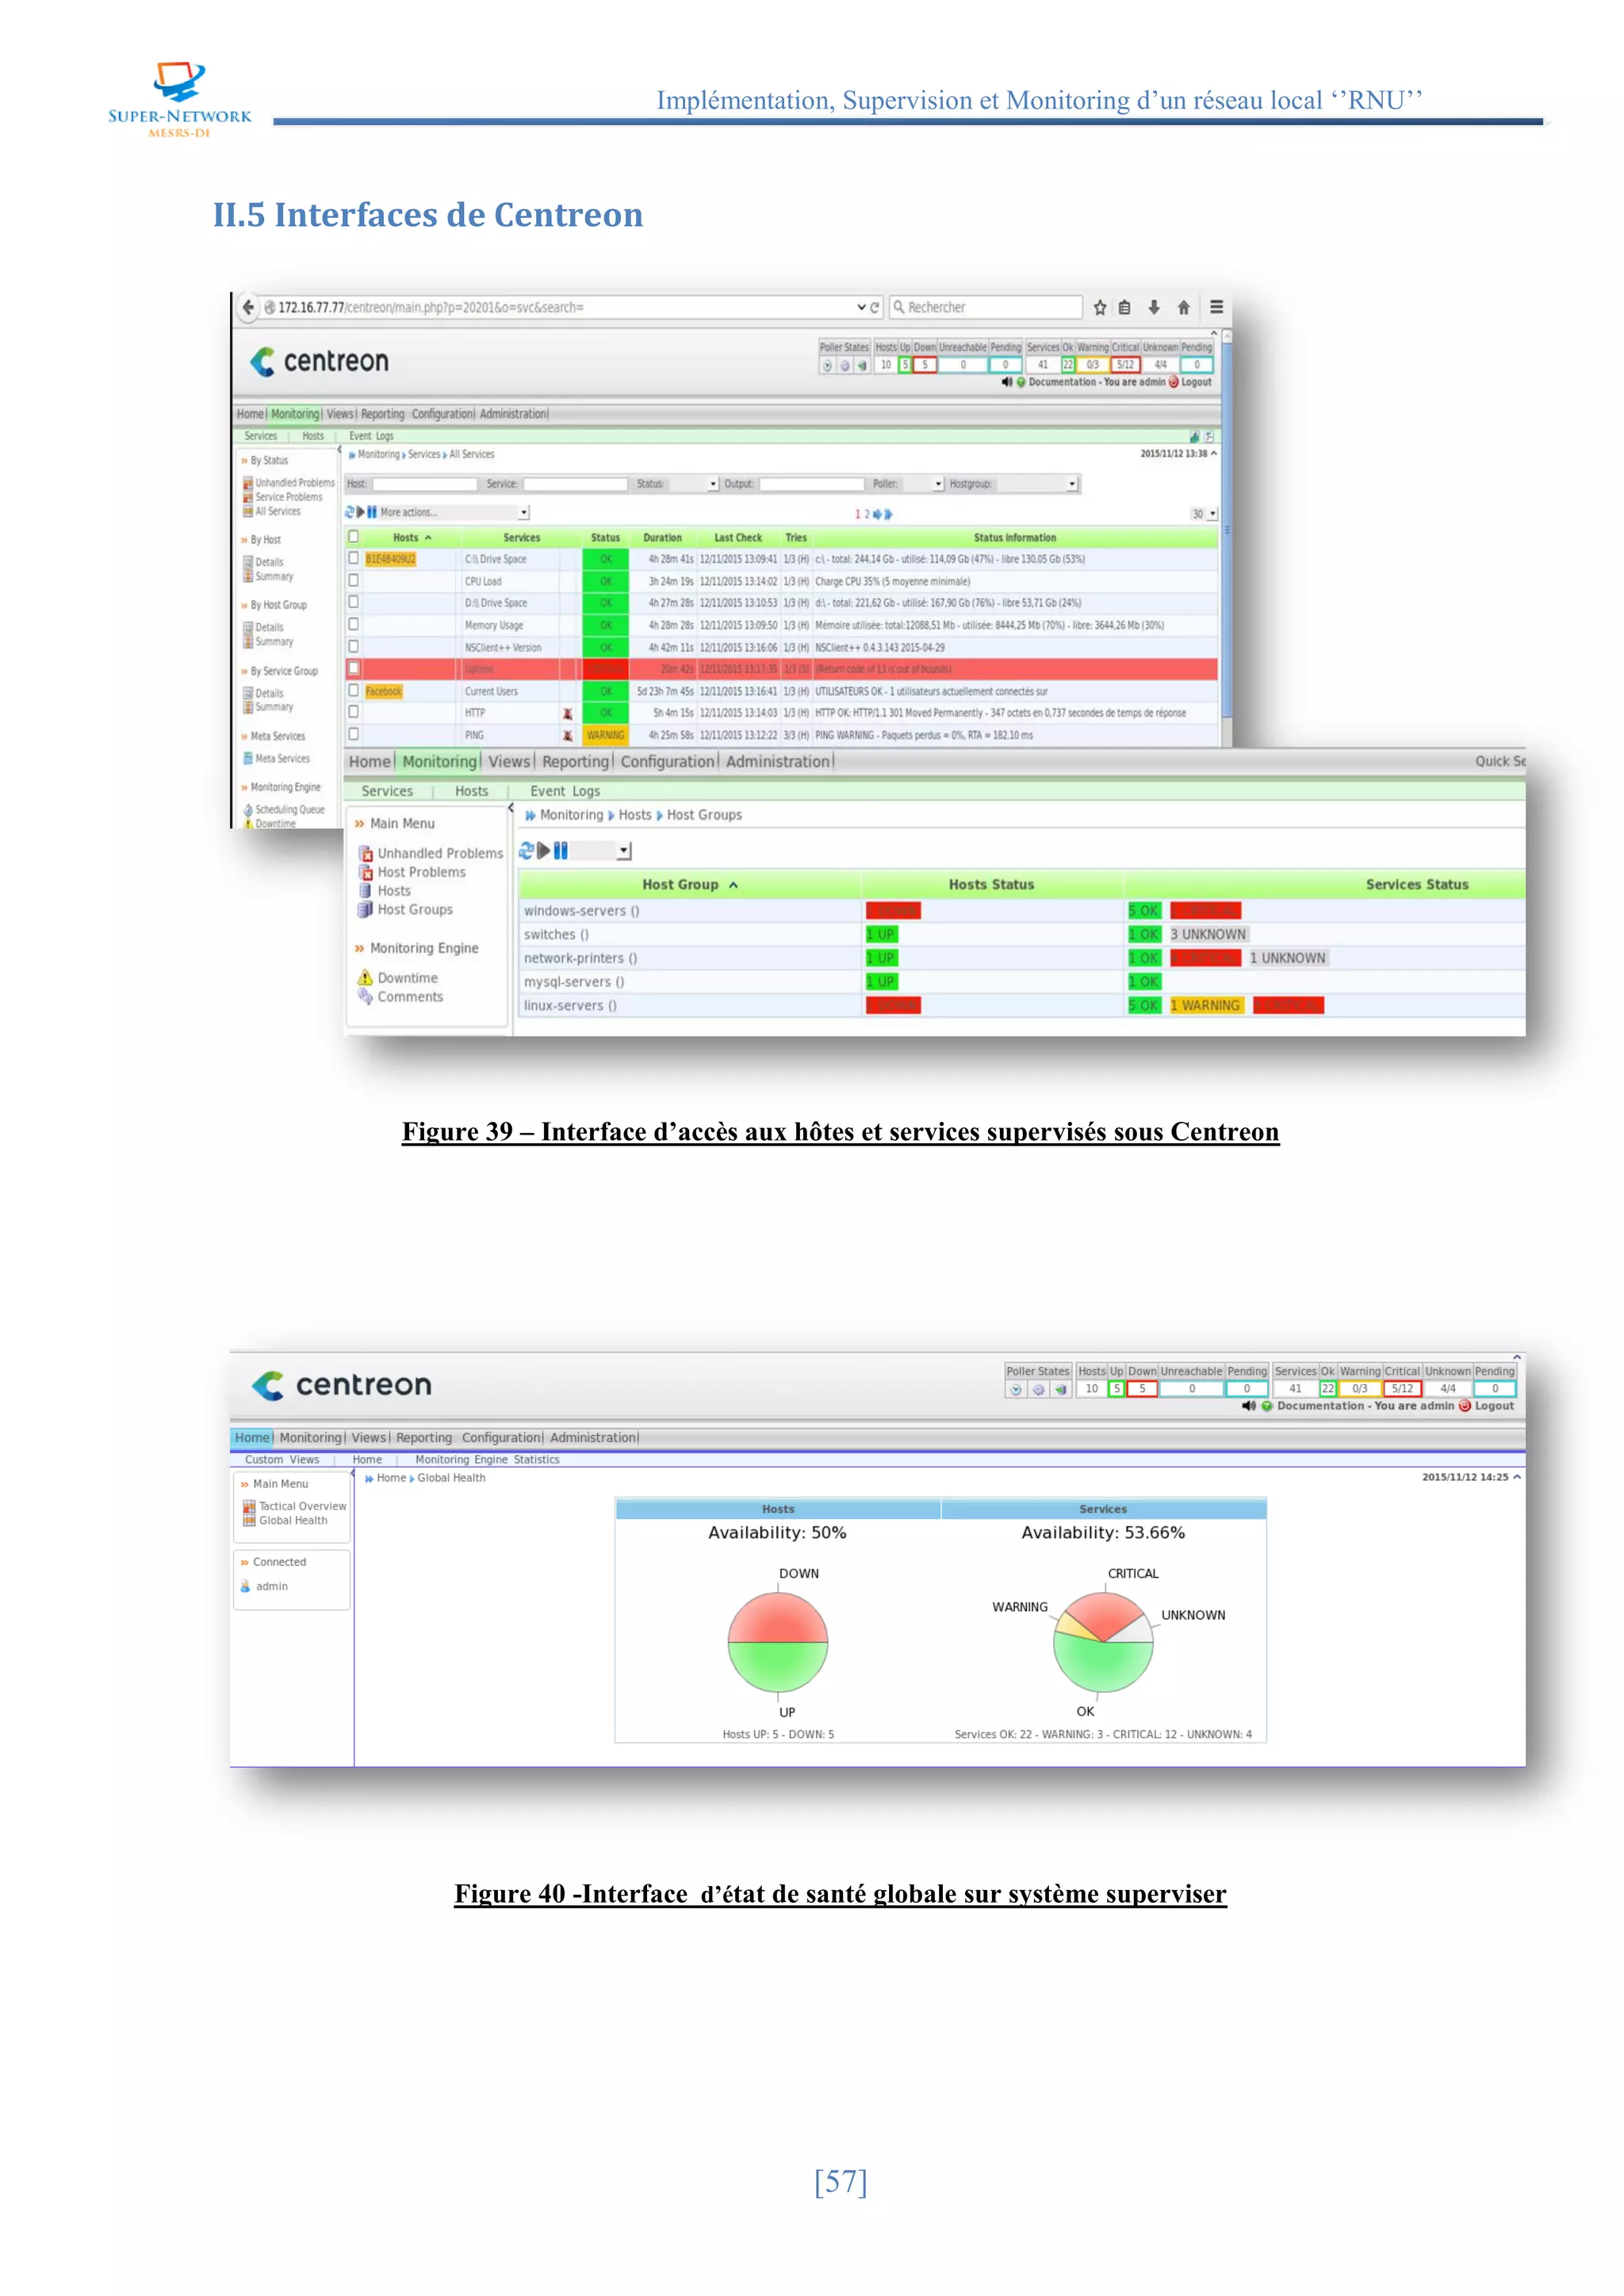Open the Hostgroup filter dropdown
1624x2296 pixels.
[1038, 484]
